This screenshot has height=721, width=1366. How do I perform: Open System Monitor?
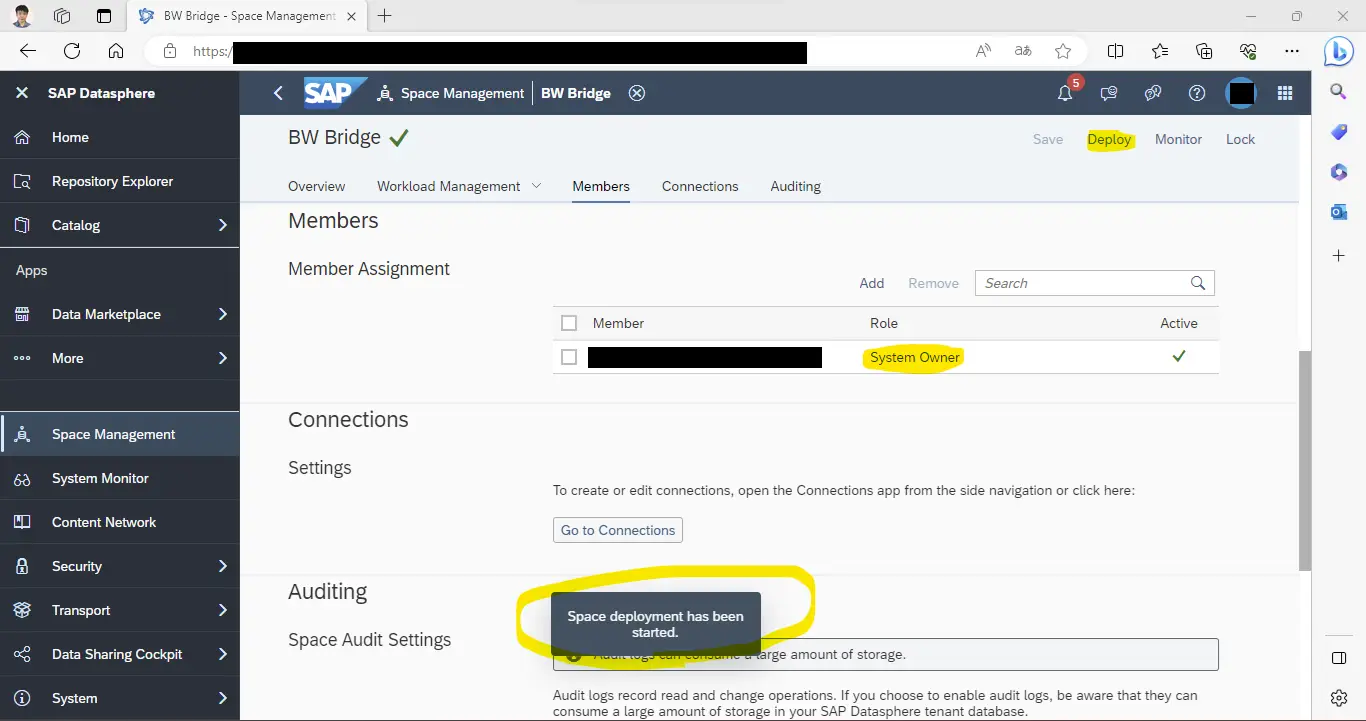pos(120,478)
